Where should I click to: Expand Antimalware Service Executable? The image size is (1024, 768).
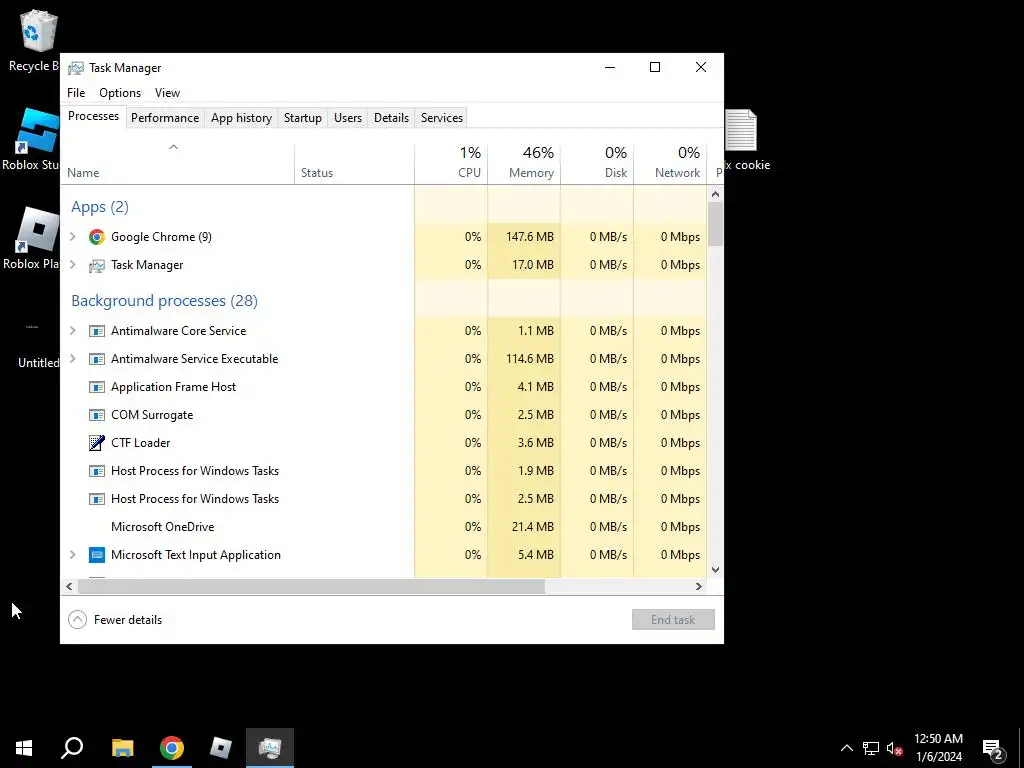(x=73, y=359)
